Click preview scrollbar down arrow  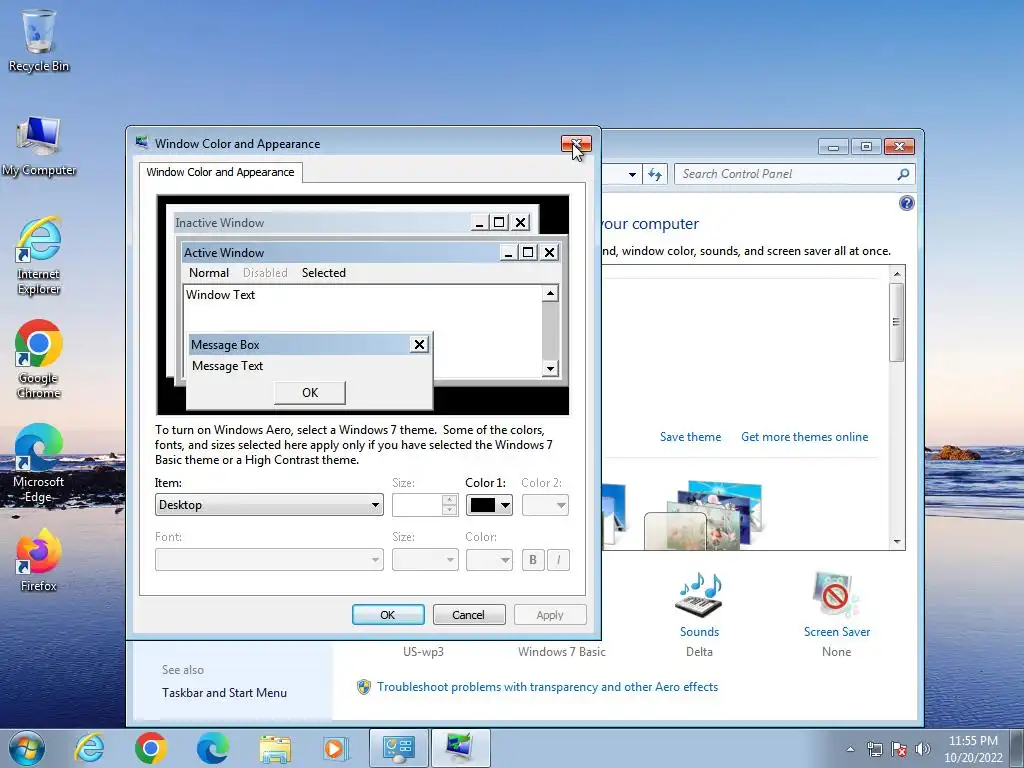[550, 369]
